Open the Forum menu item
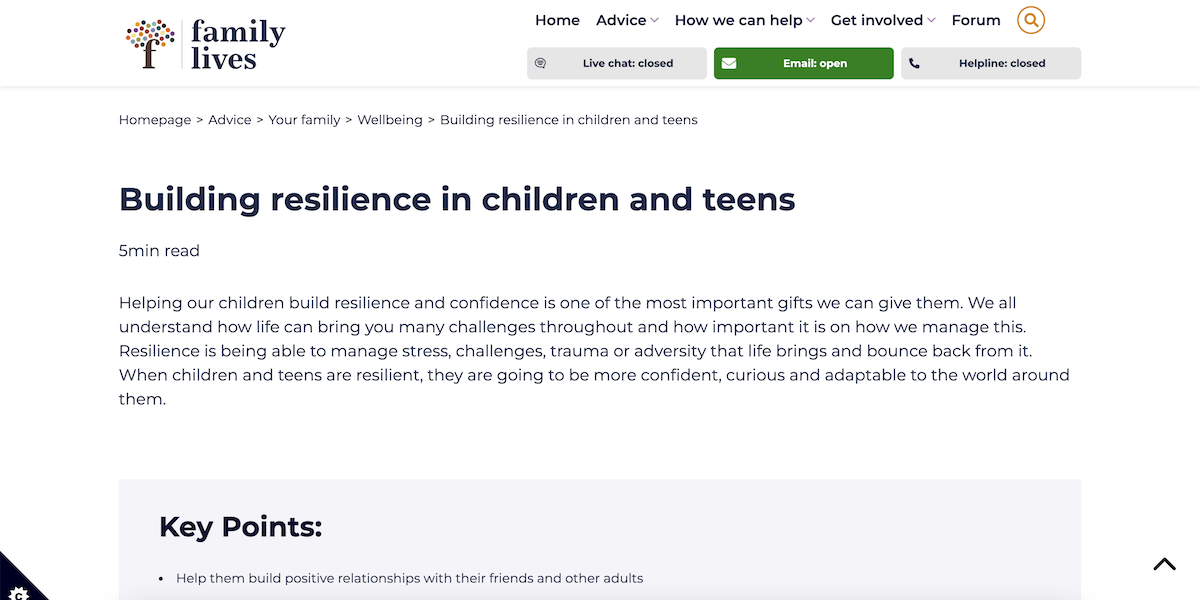This screenshot has width=1200, height=600. [x=976, y=20]
